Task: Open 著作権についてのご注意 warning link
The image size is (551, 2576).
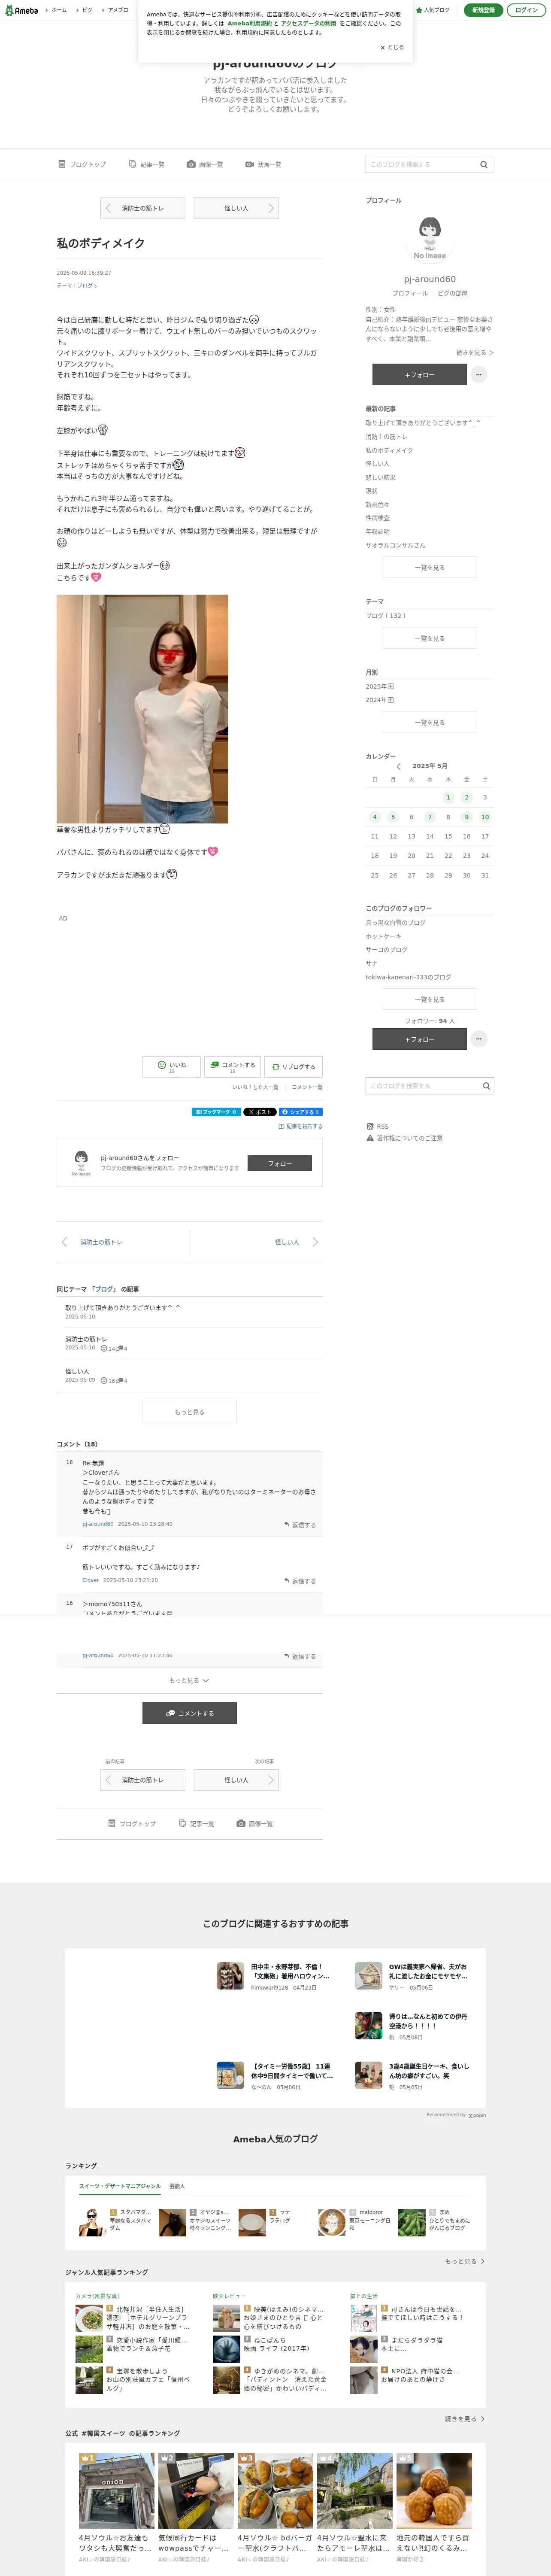Action: click(404, 1138)
